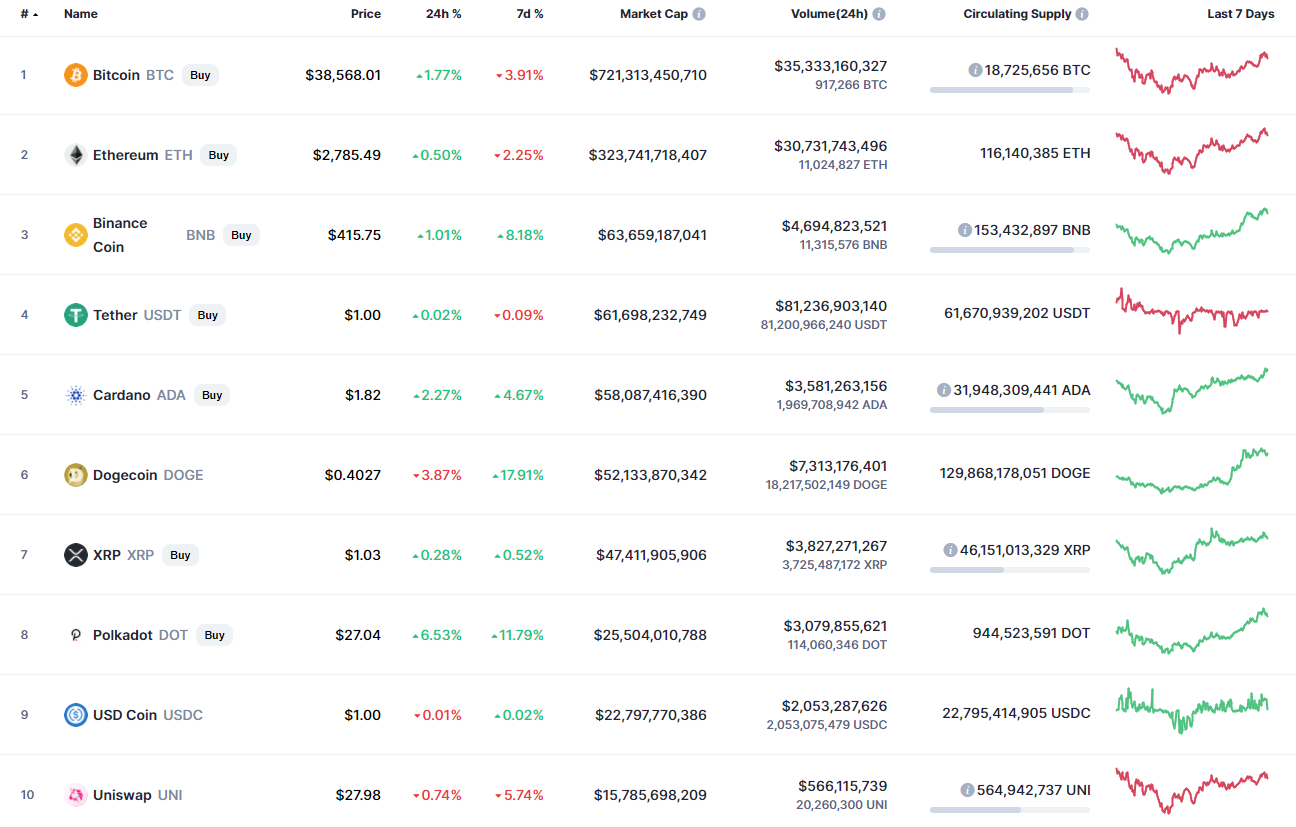Screen dimensions: 1296x827
Task: Click the Uniswap pink unicorn icon
Action: 76,795
